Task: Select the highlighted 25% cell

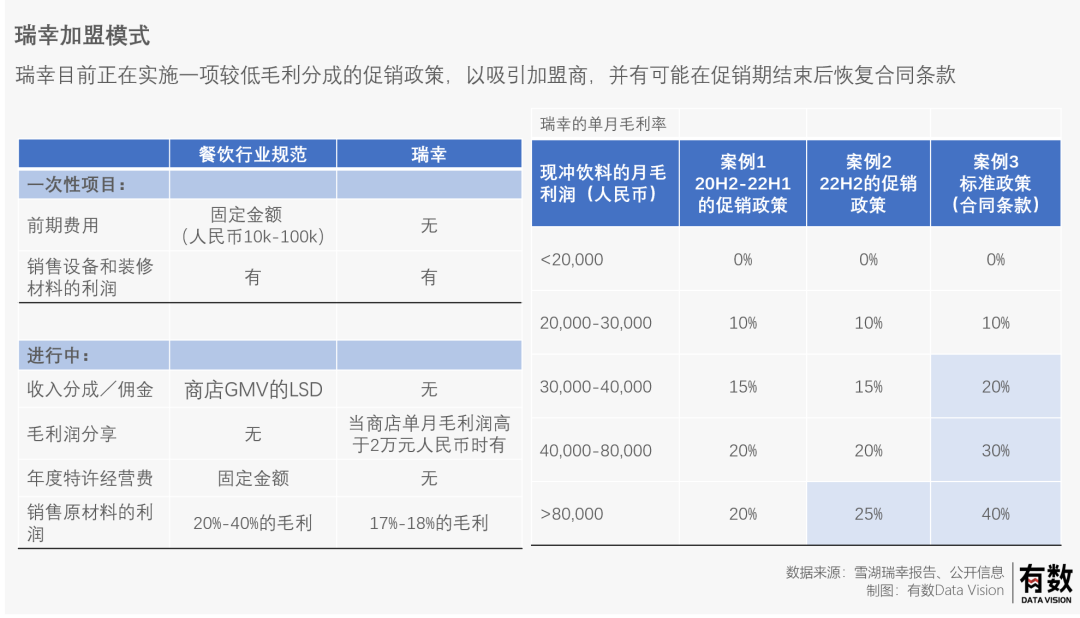Action: click(868, 514)
